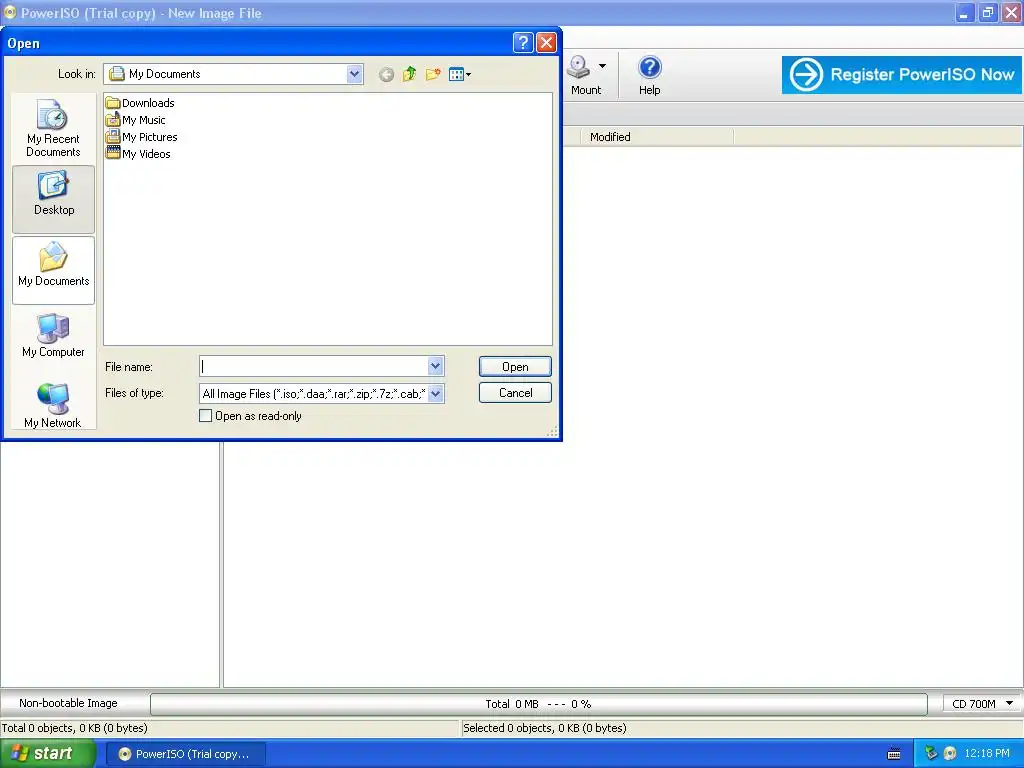Viewport: 1024px width, 768px height.
Task: Expand the File name dropdown arrow
Action: 436,366
